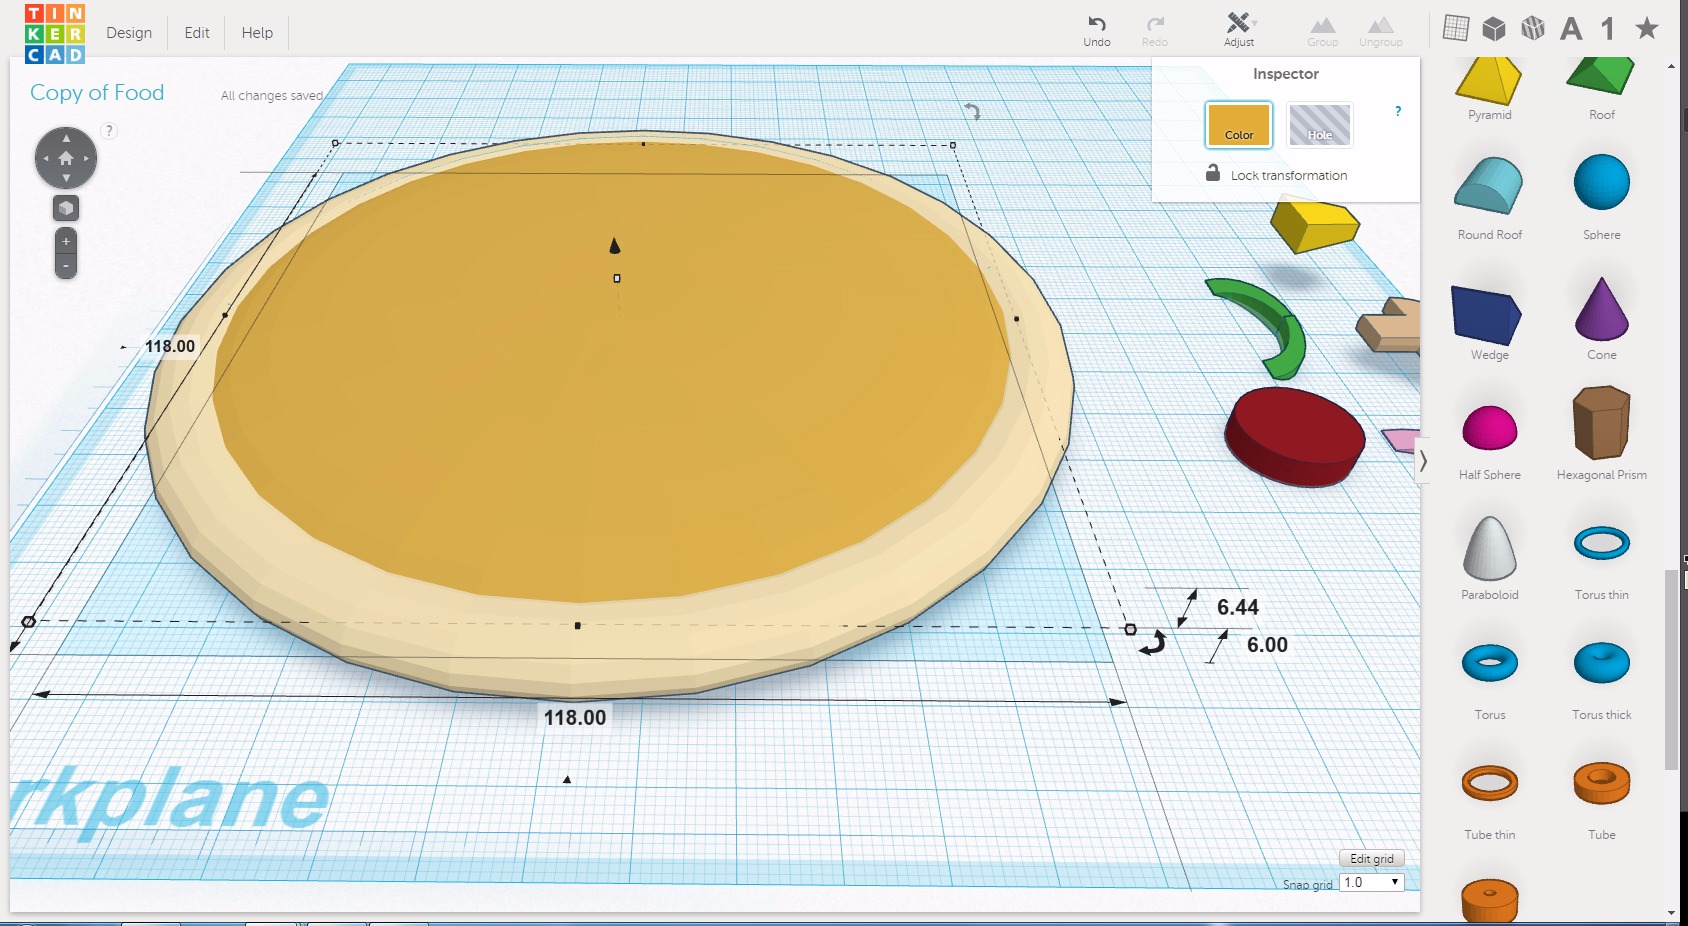The height and width of the screenshot is (926, 1688).
Task: Open the Edit menu
Action: (x=197, y=33)
